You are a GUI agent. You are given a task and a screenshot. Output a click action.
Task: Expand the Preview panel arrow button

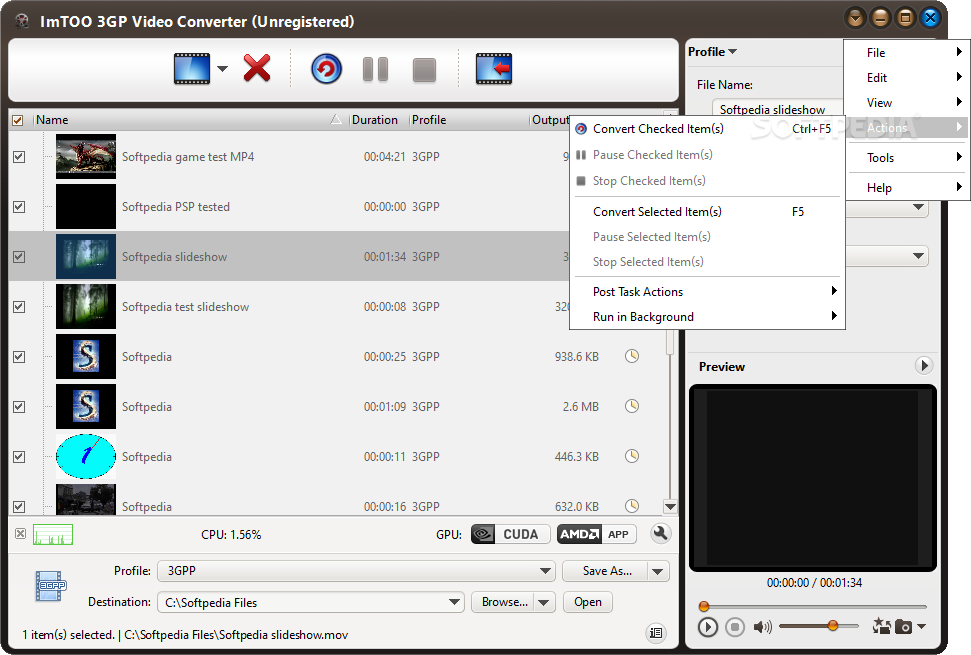(x=923, y=365)
